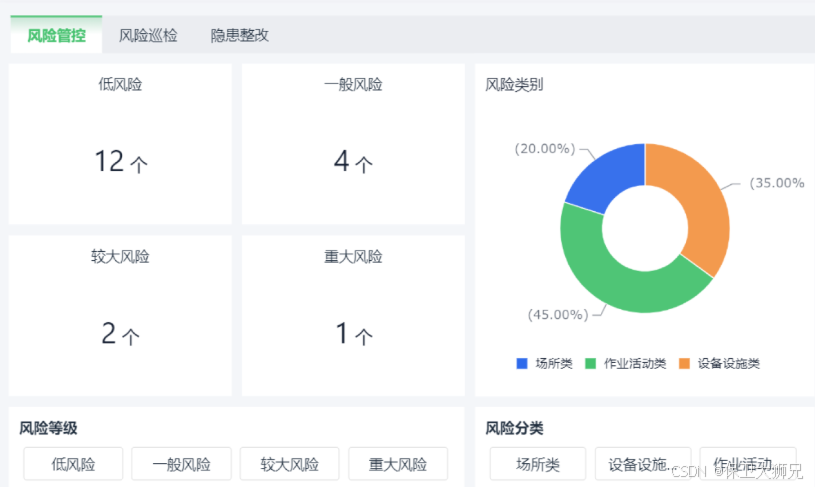
Task: Click the 风险类别 panel title
Action: coord(514,84)
